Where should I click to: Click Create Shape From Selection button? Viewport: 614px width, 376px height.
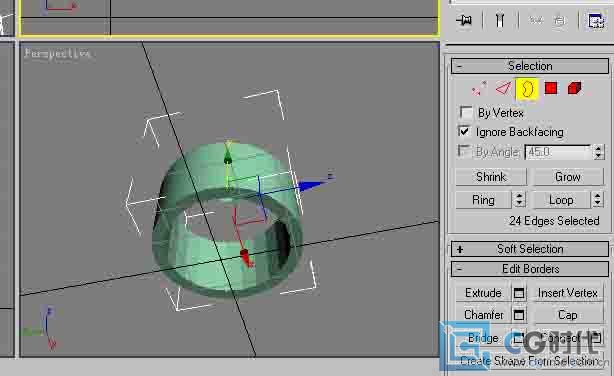point(529,361)
